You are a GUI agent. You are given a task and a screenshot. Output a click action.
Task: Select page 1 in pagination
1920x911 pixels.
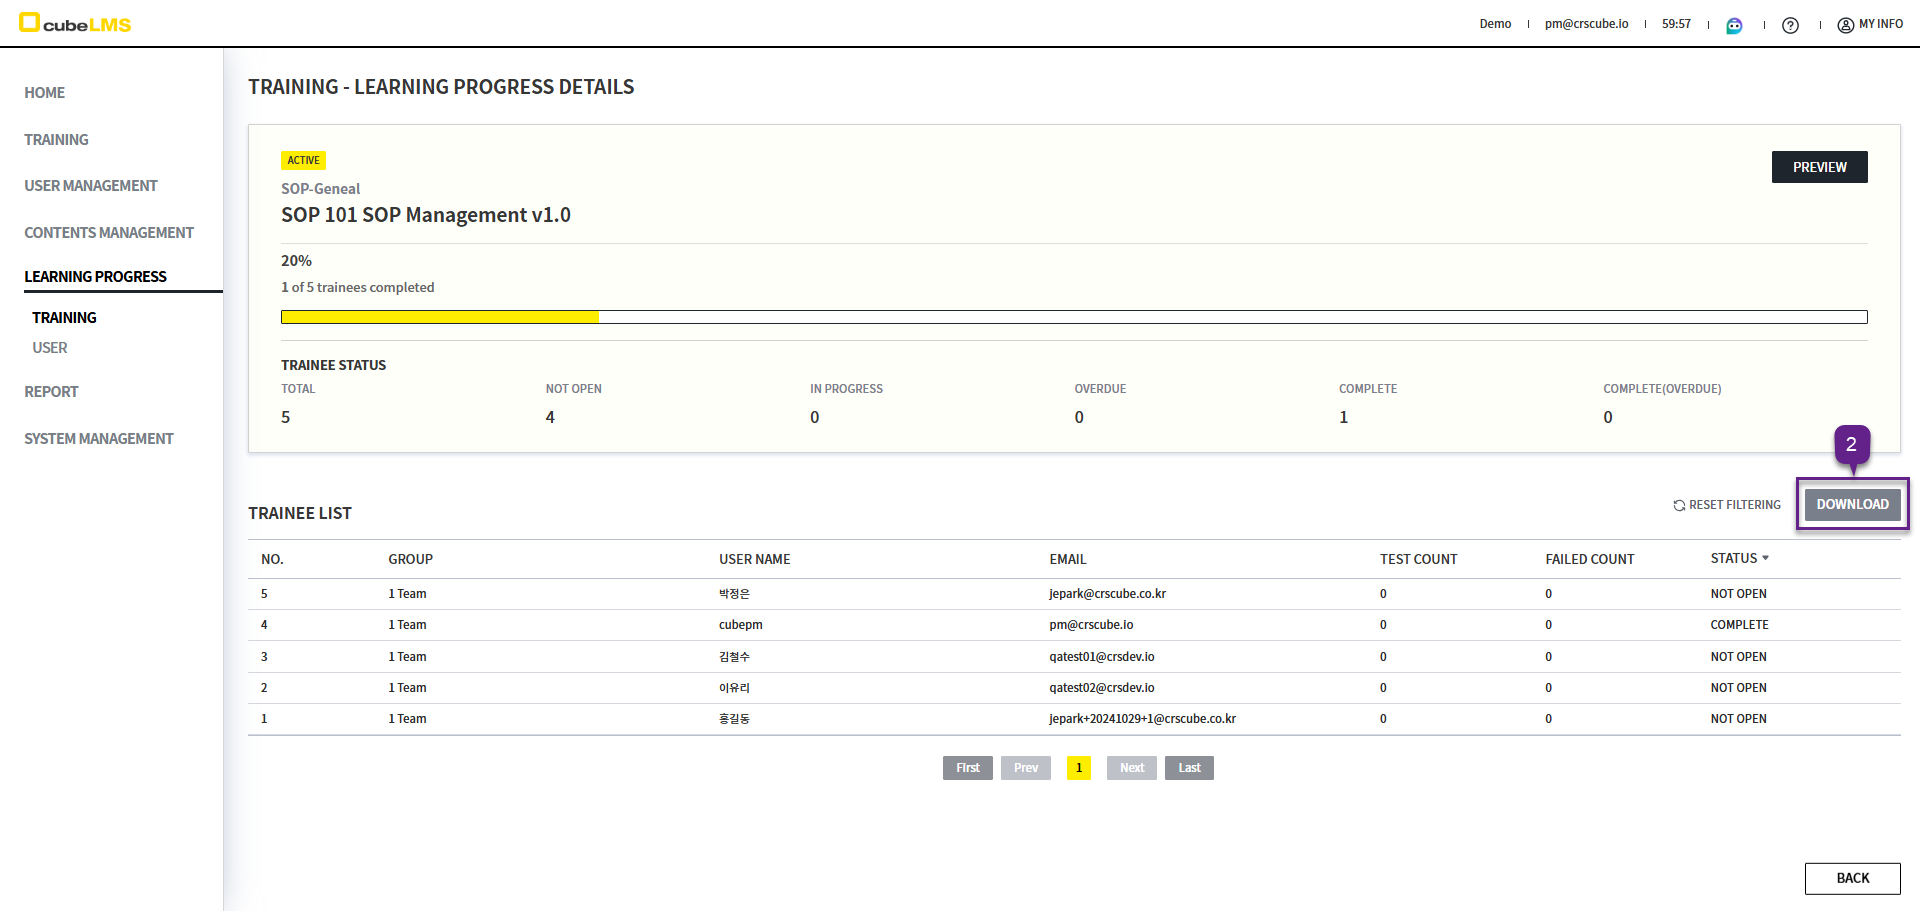click(1078, 768)
